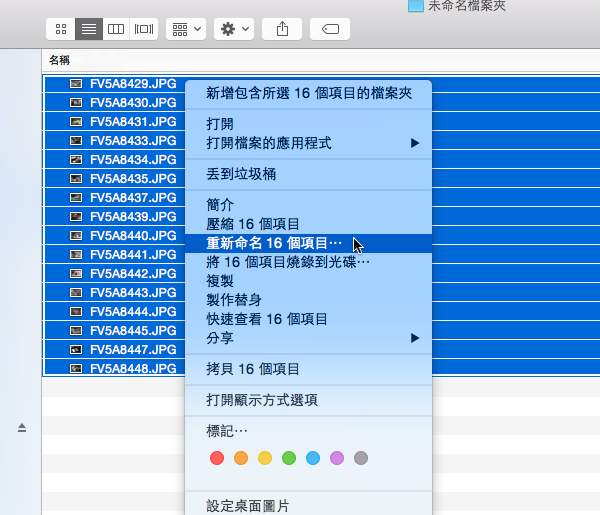
Task: Choose 丟到垃圾桶 in the context menu
Action: pos(241,174)
